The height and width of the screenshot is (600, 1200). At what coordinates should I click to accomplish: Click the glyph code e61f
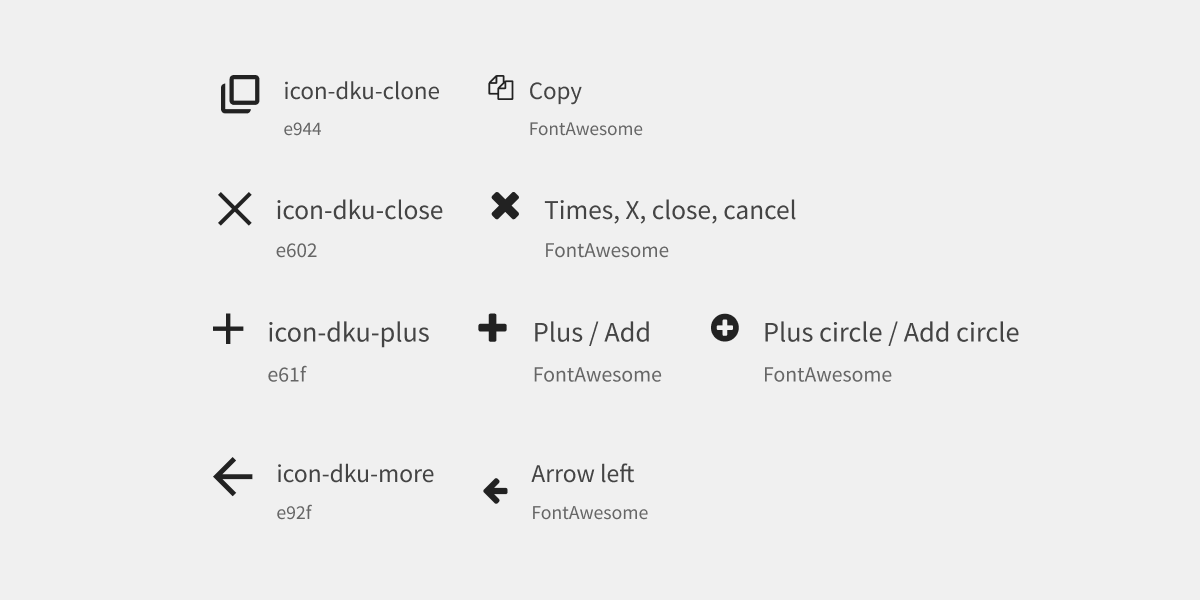(x=287, y=375)
